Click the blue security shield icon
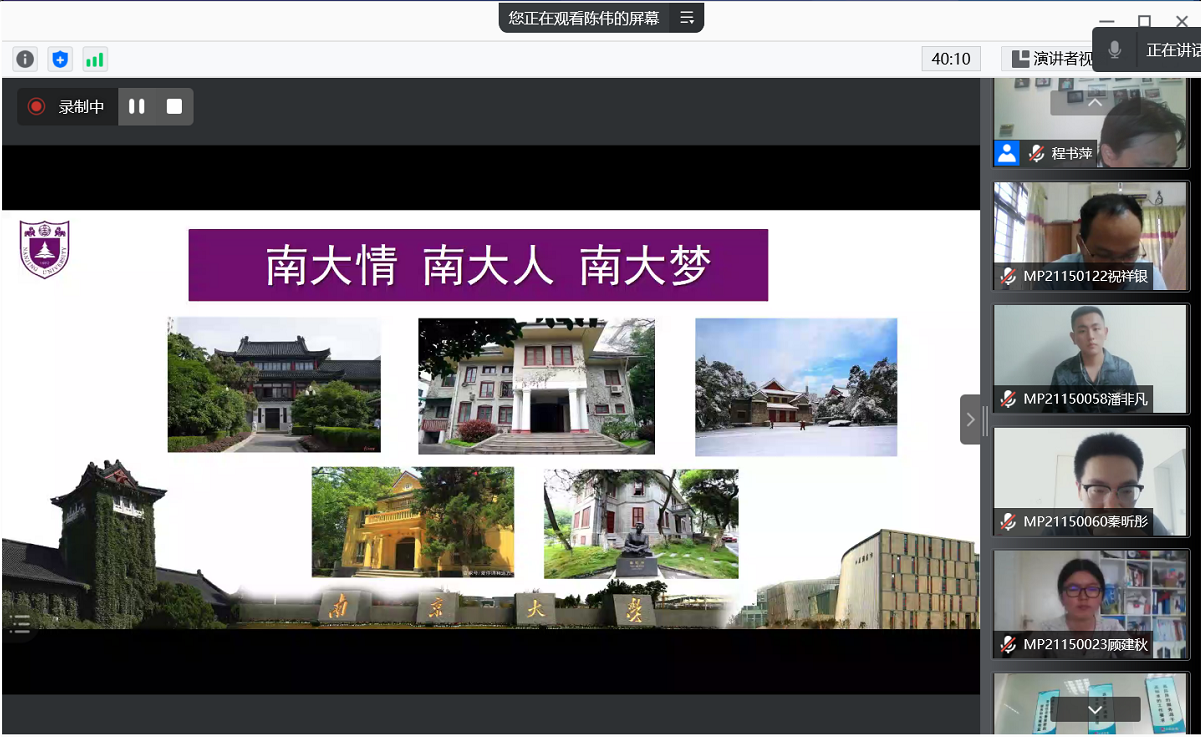This screenshot has height=737, width=1201. click(60, 59)
